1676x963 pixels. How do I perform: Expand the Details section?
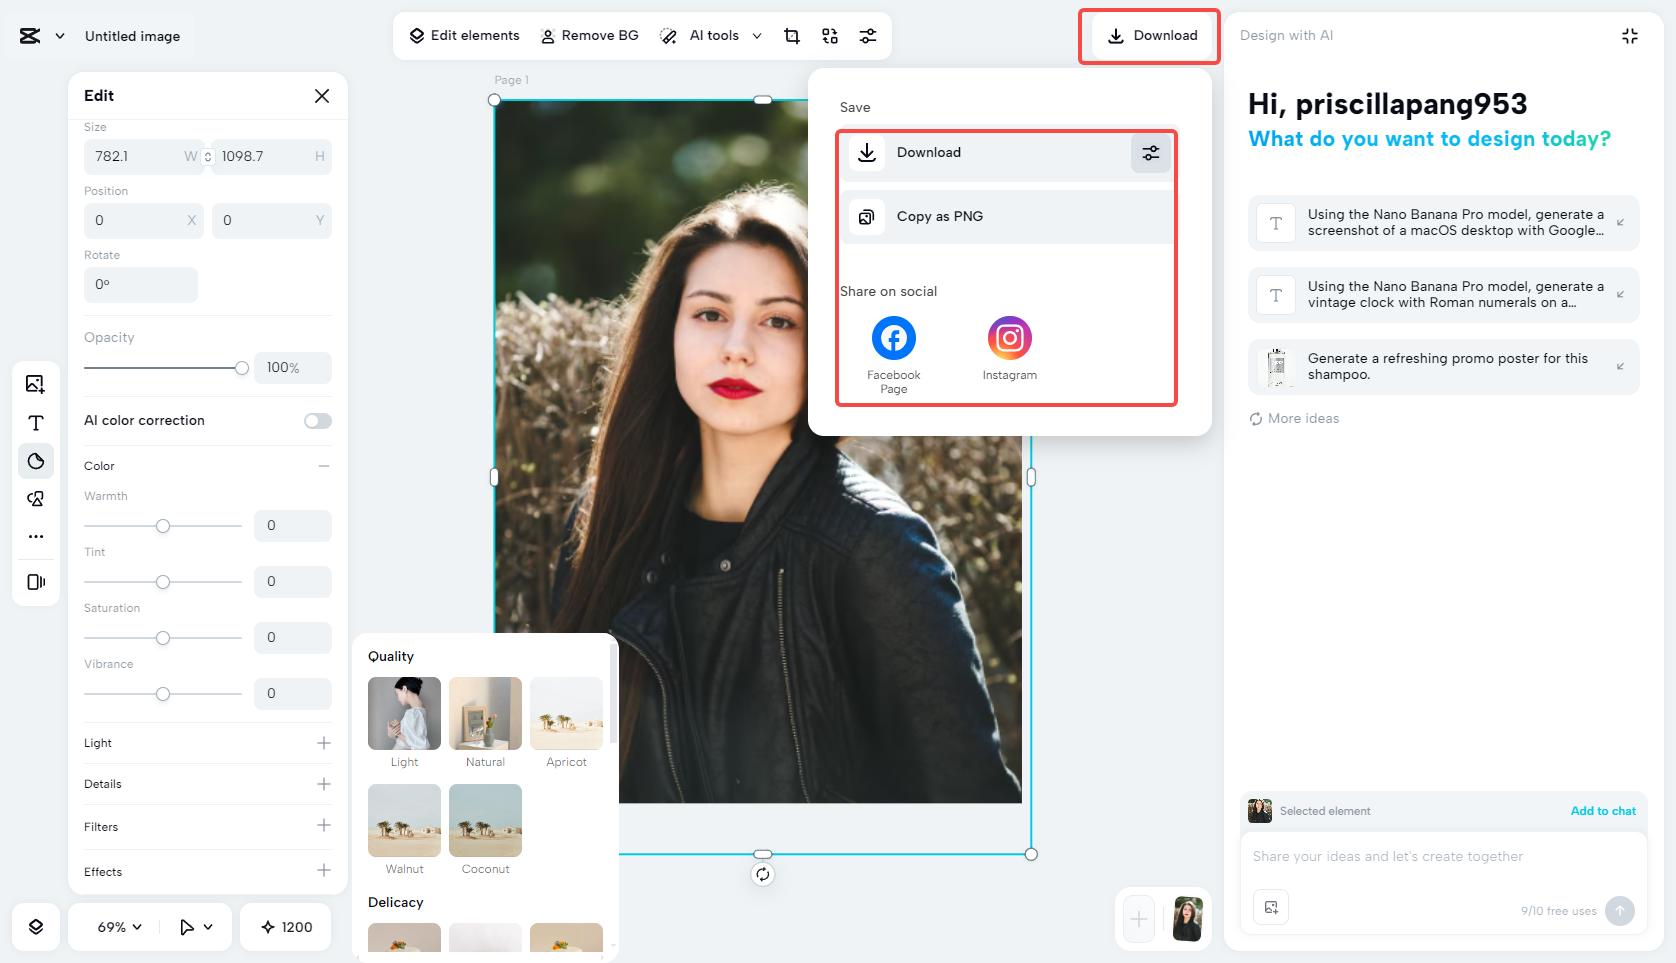(324, 784)
